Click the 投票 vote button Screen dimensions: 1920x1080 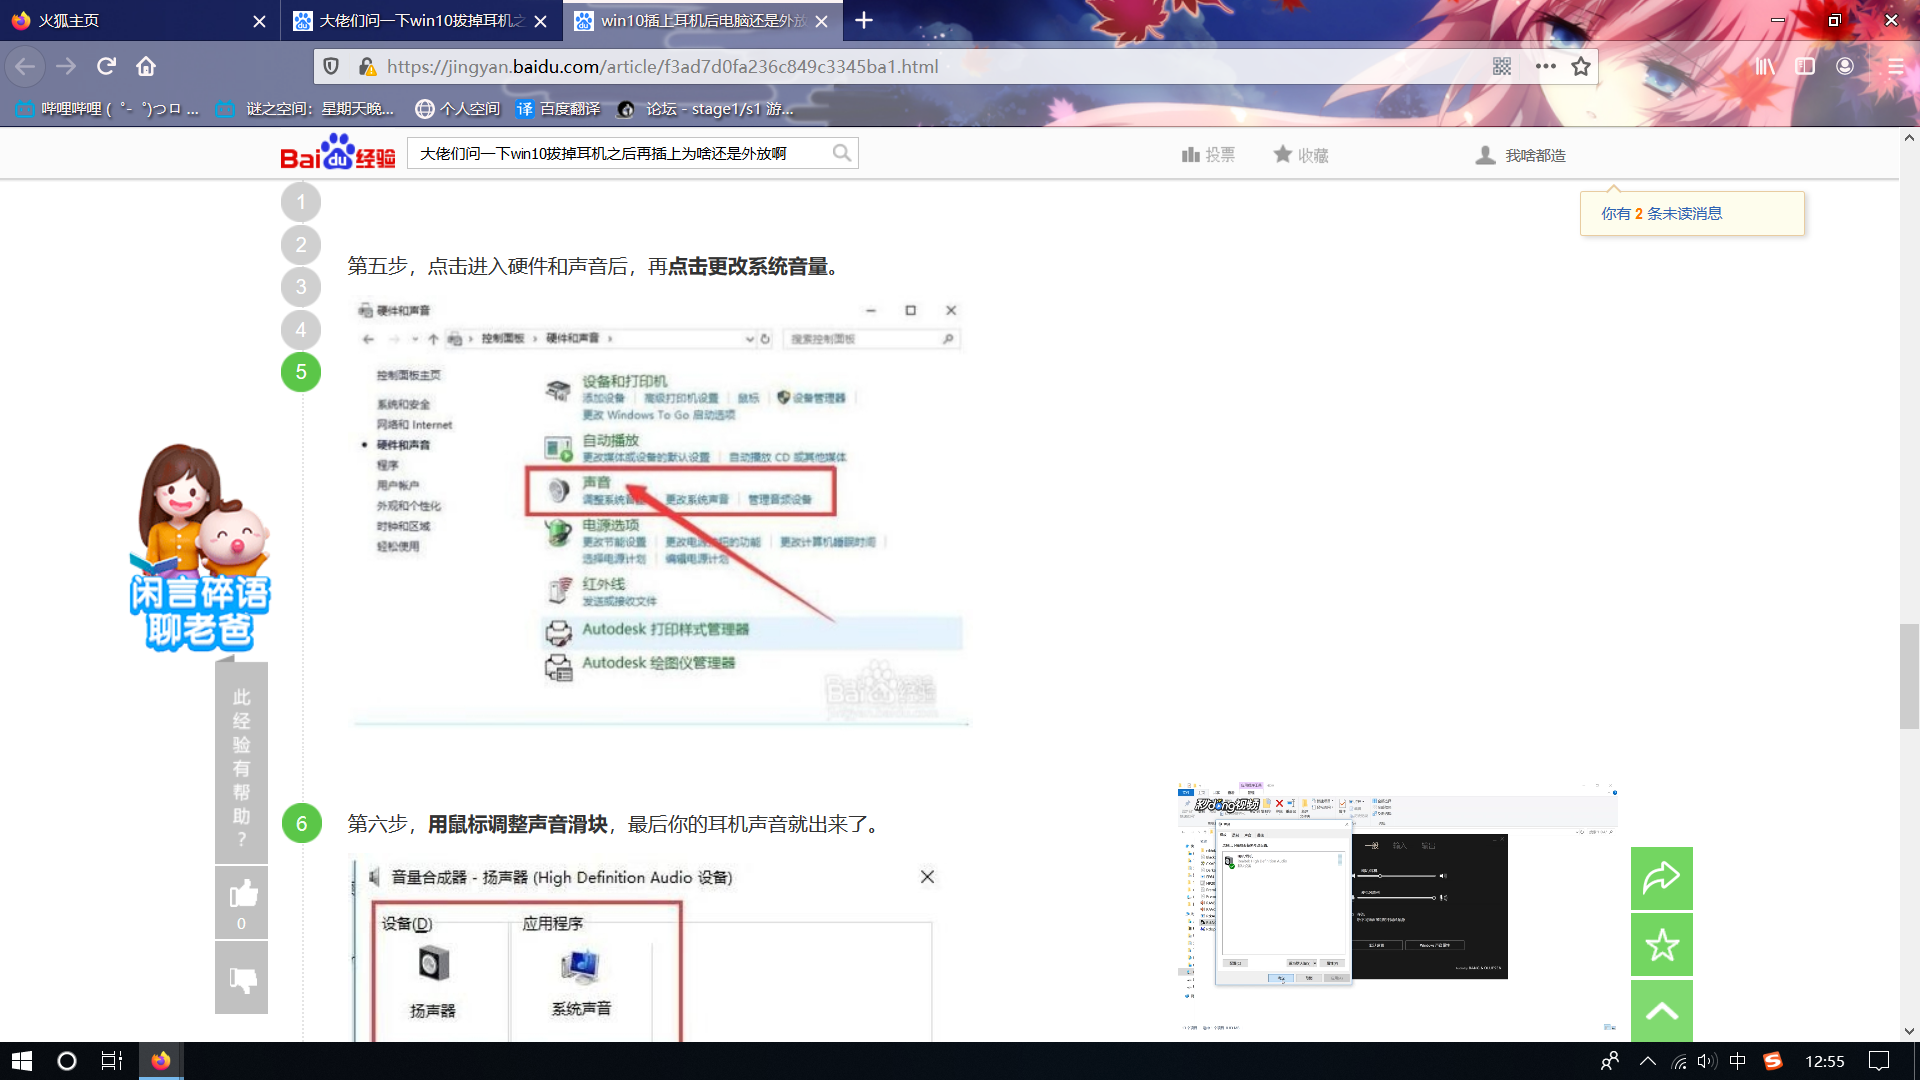click(x=1208, y=155)
